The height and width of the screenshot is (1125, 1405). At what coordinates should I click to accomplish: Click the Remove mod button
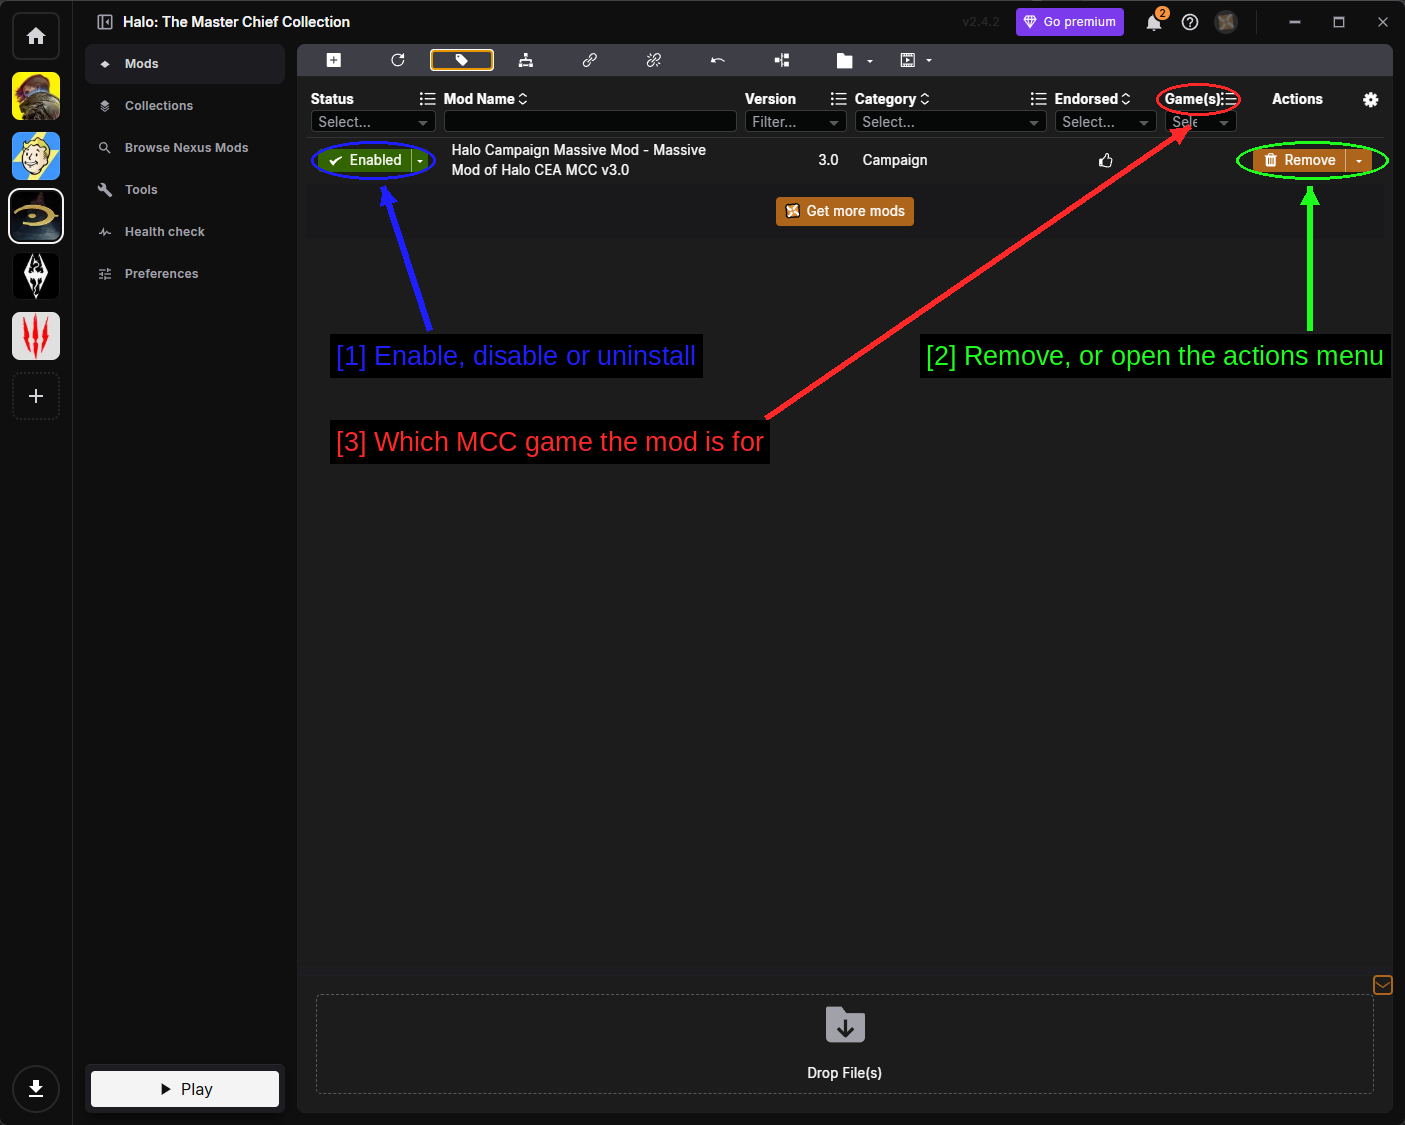pos(1300,160)
